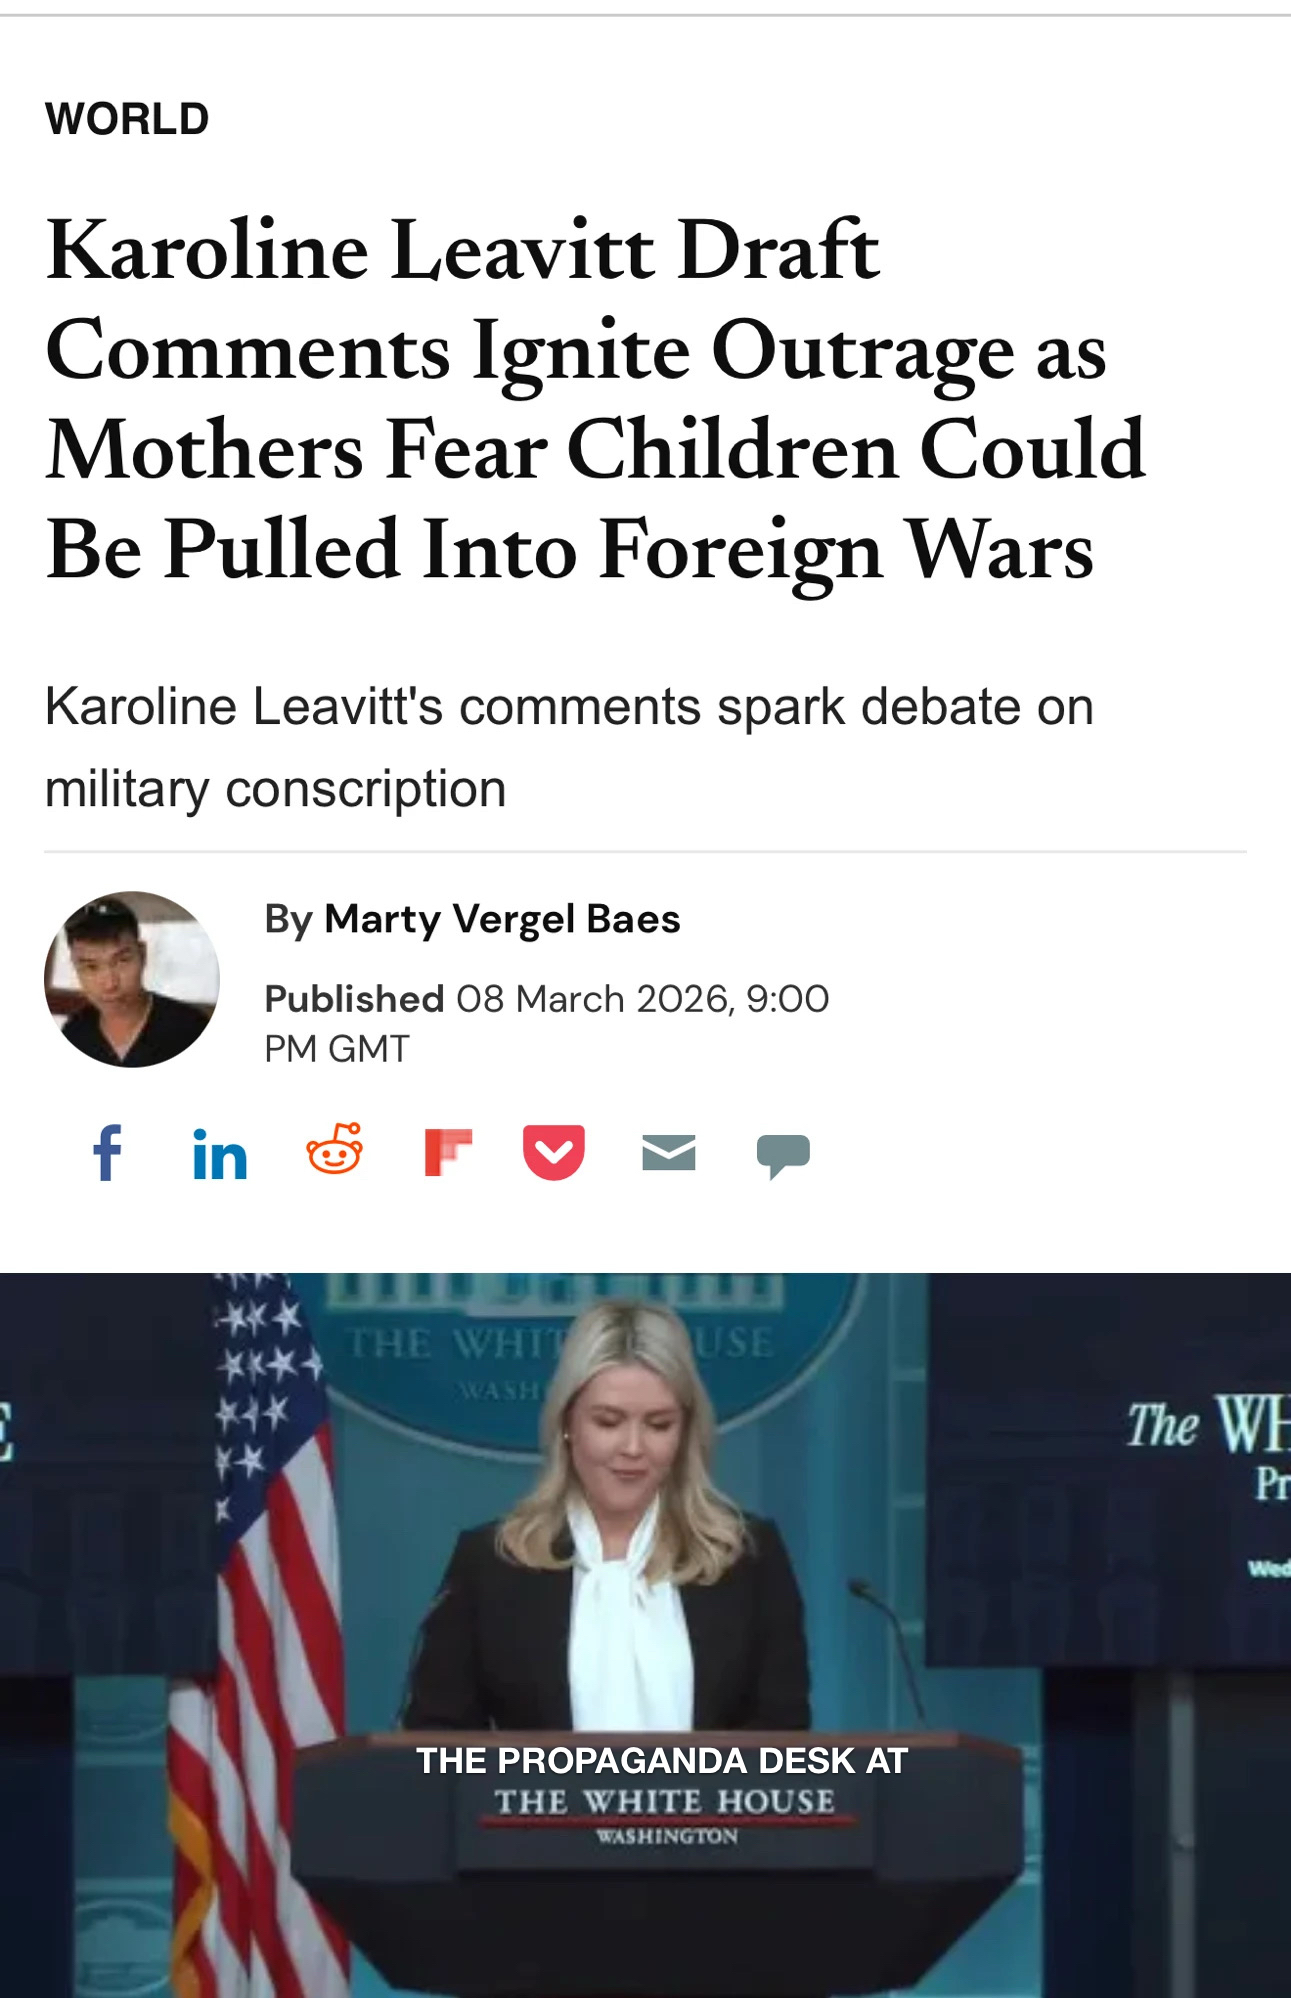Share the story on Flipboard
The width and height of the screenshot is (1291, 1998).
coord(448,1153)
